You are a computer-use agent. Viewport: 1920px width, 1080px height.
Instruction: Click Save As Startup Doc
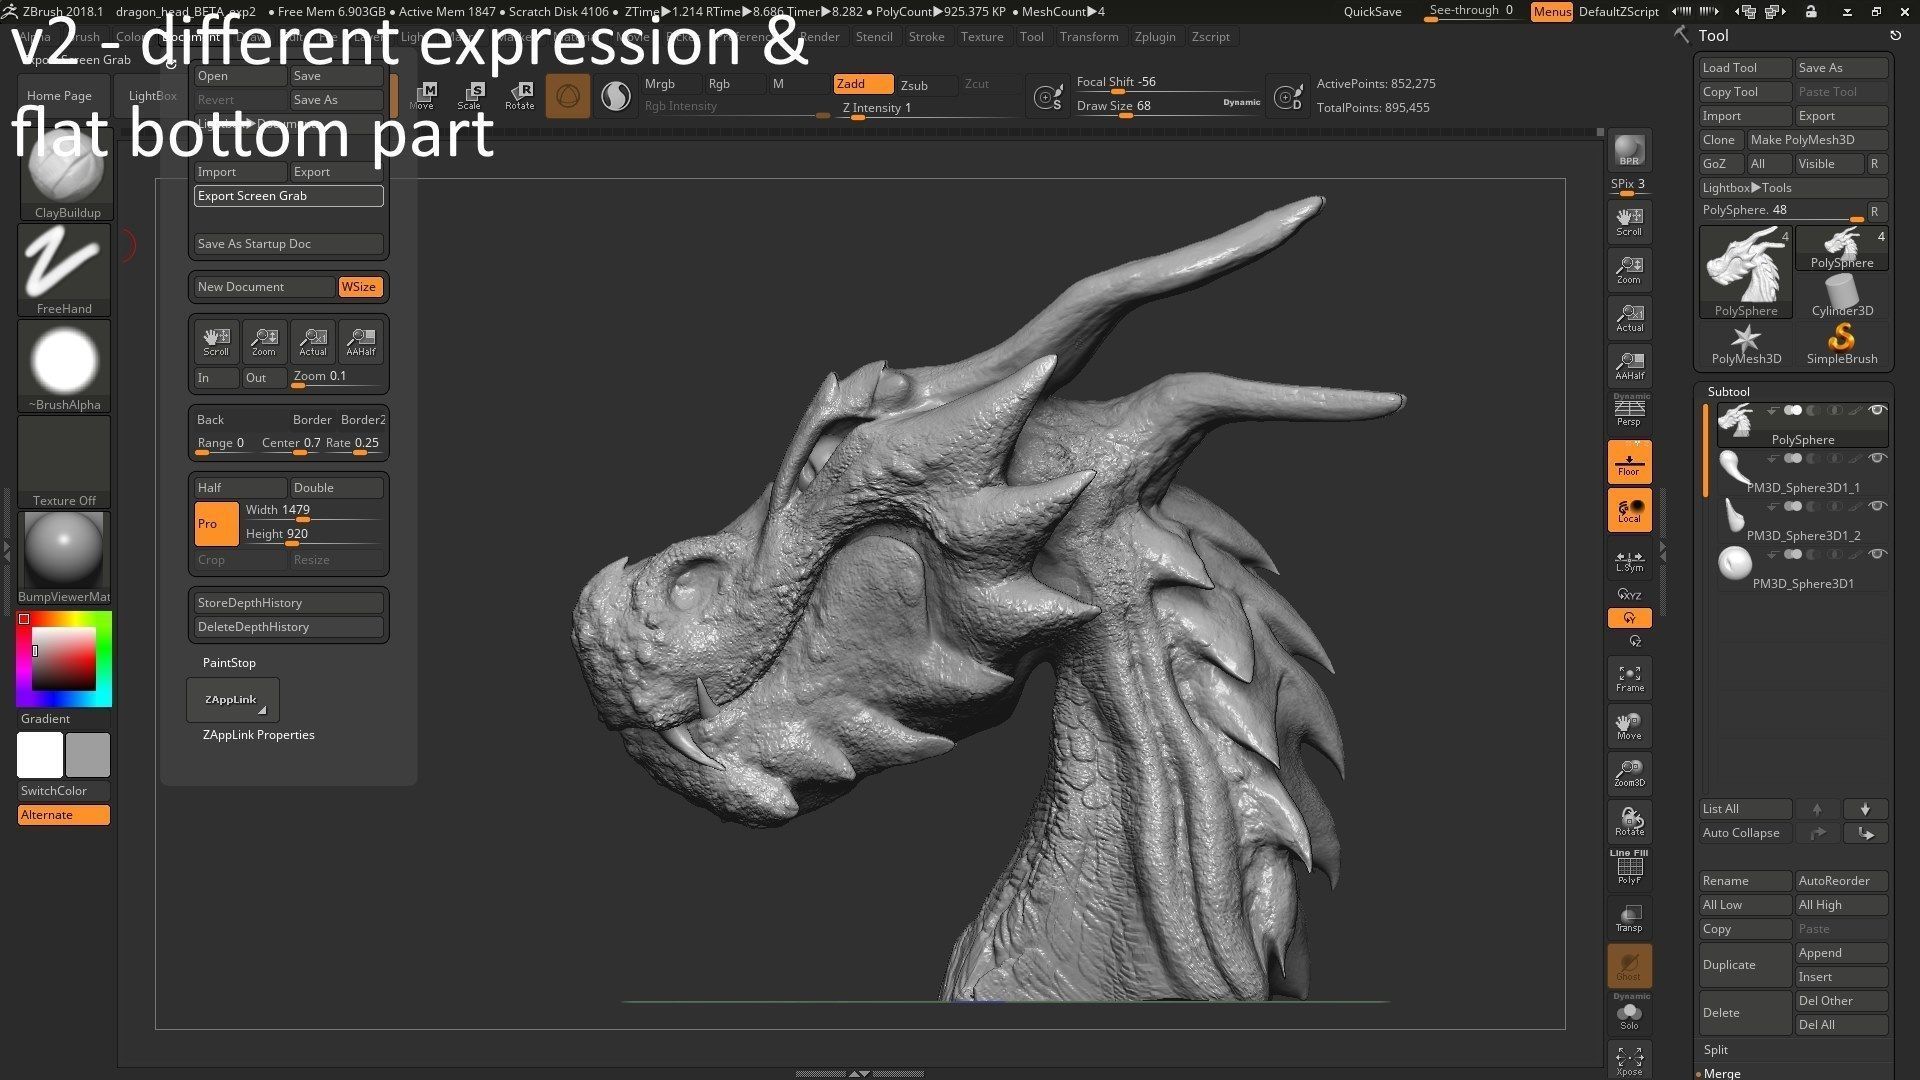[x=288, y=244]
